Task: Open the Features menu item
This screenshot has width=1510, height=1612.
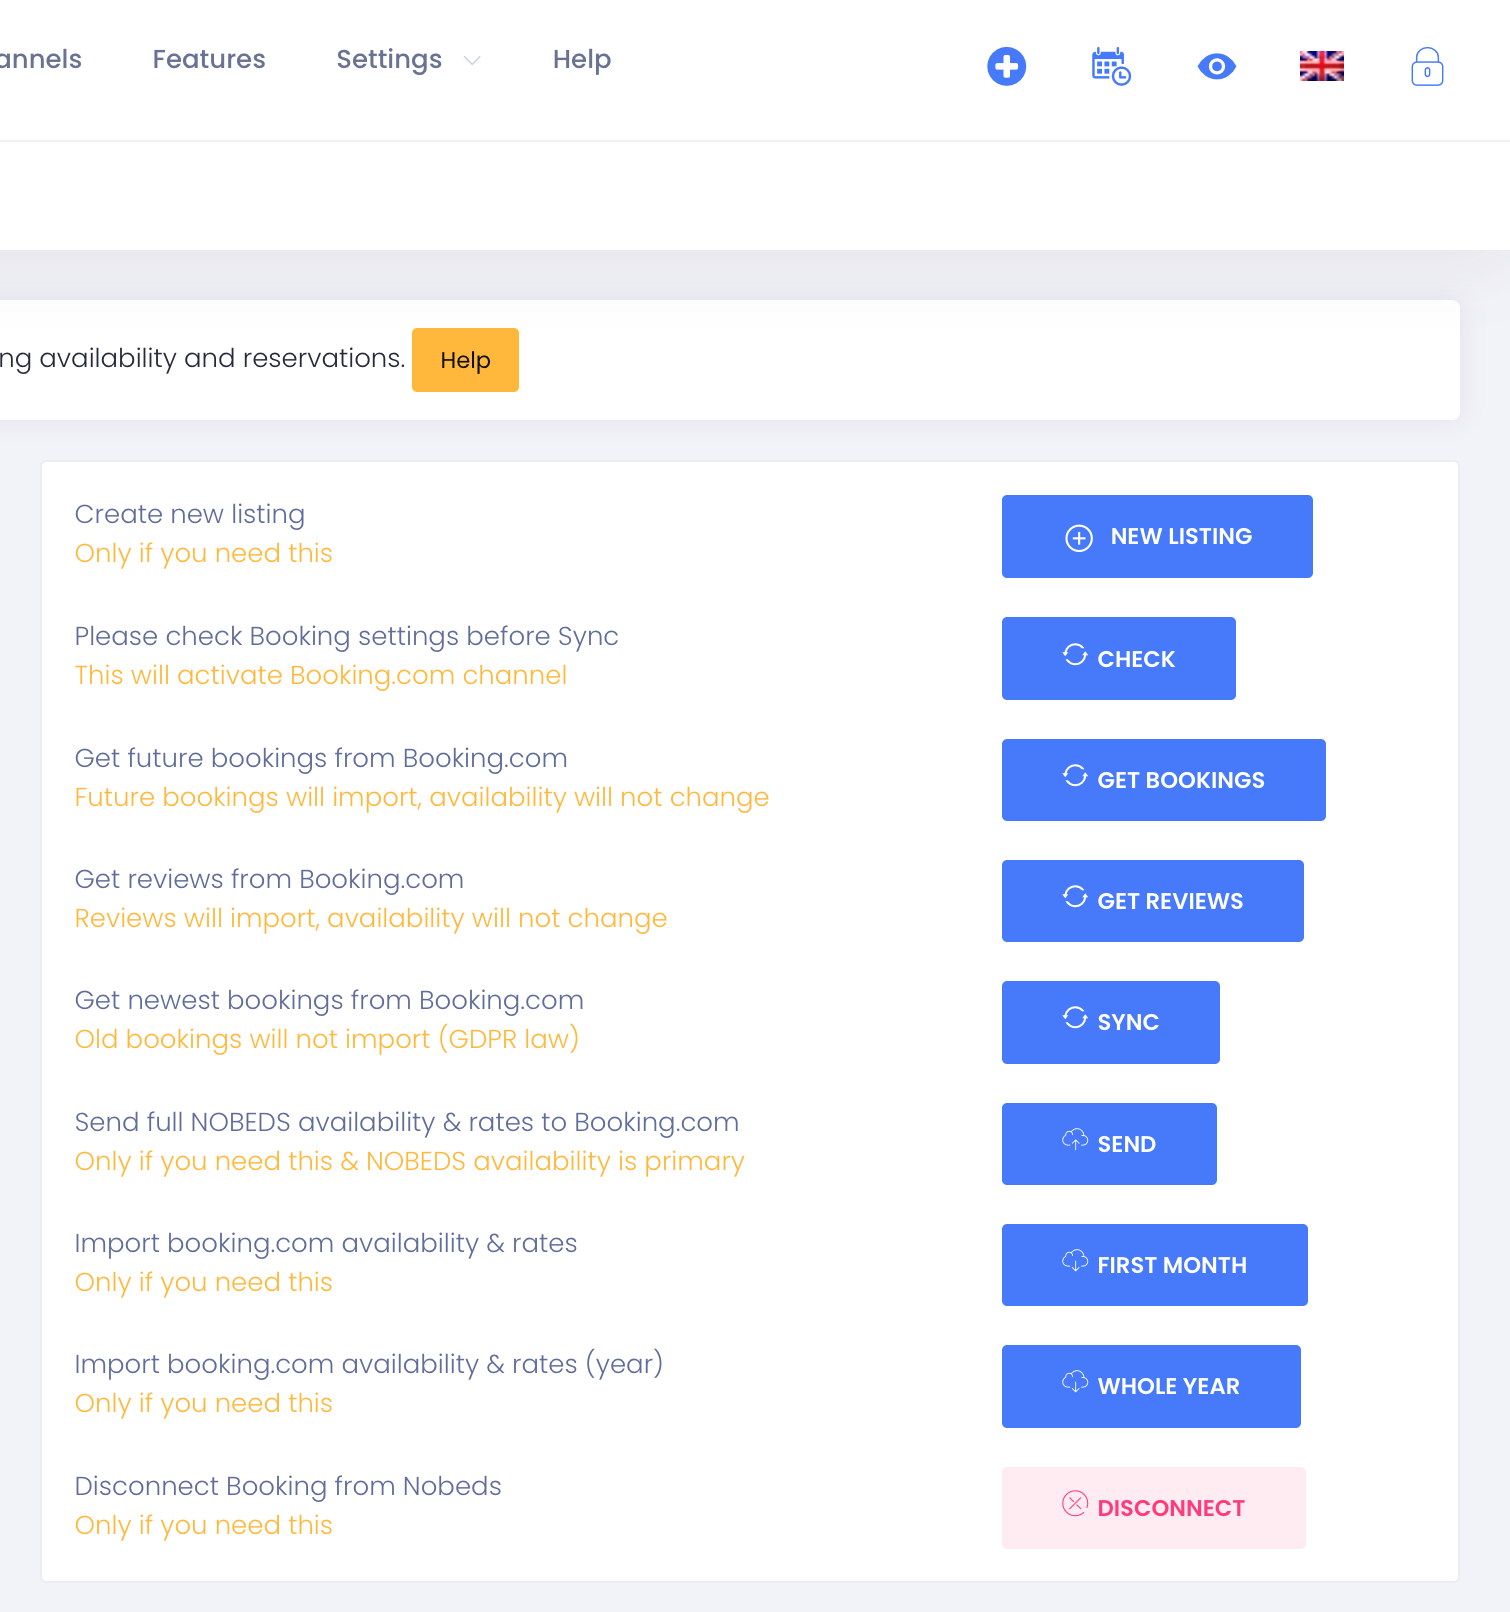Action: [x=209, y=60]
